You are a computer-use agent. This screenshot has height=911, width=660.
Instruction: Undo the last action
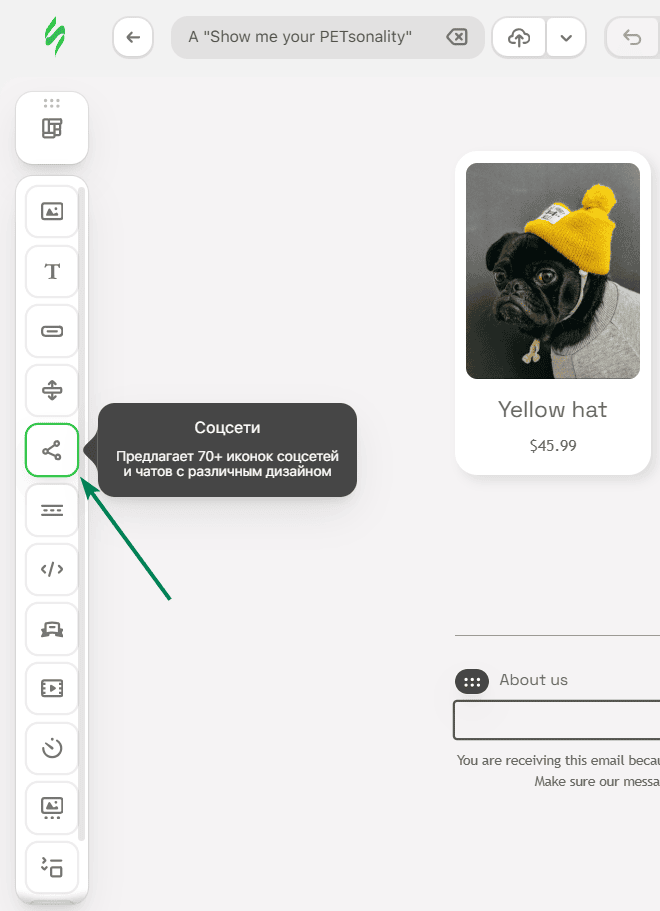click(x=632, y=38)
